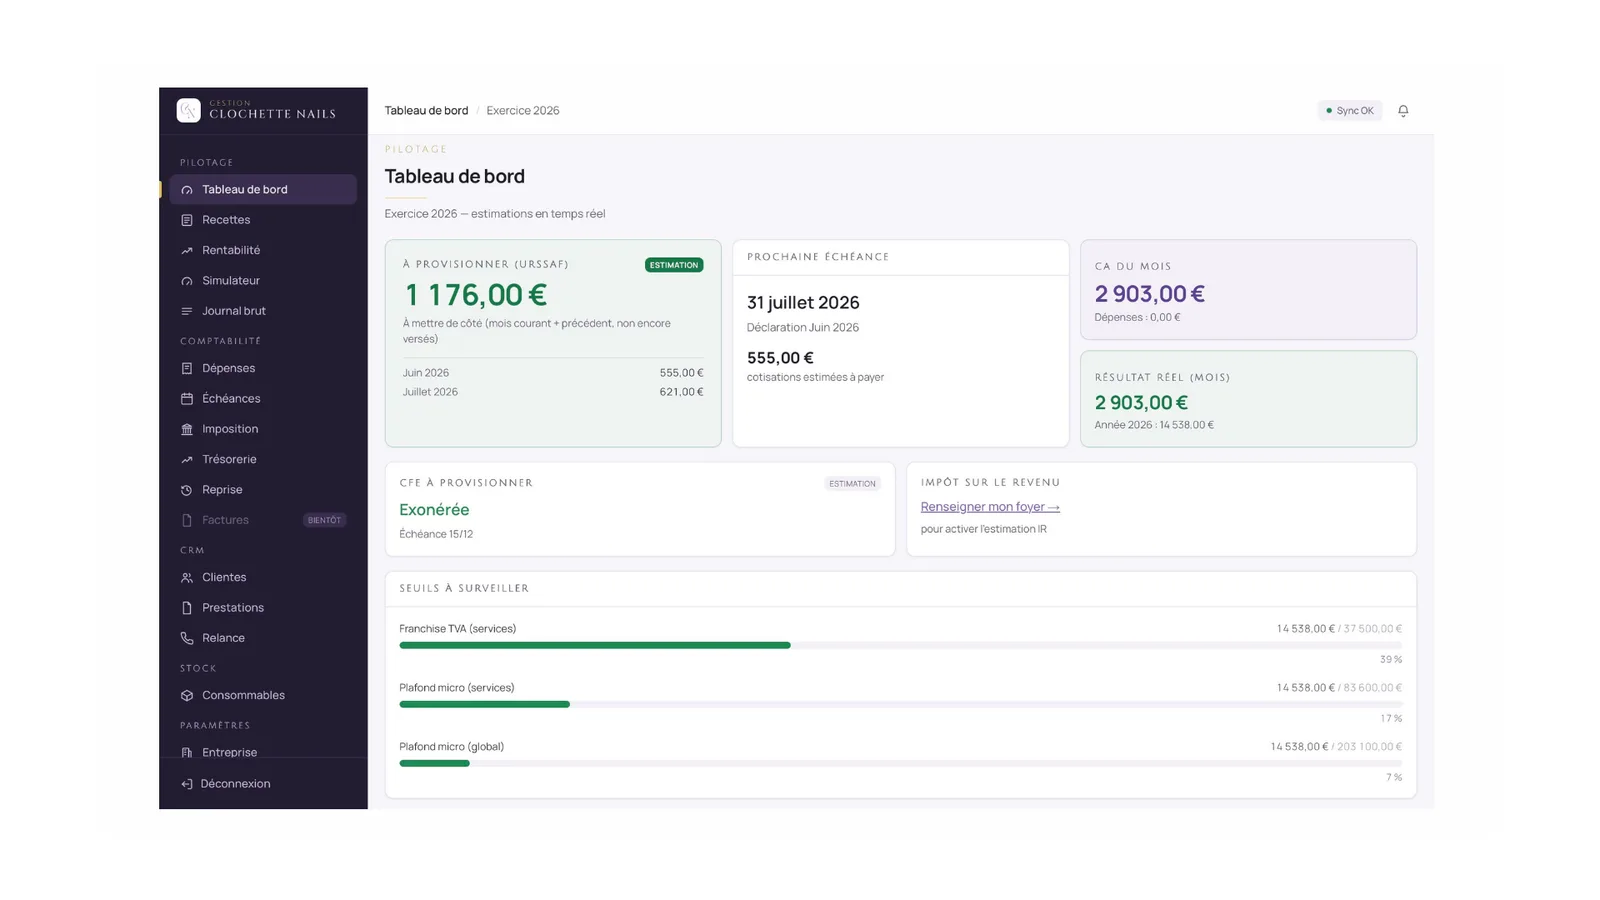
Task: Click the Journal brut list icon
Action: tap(187, 311)
